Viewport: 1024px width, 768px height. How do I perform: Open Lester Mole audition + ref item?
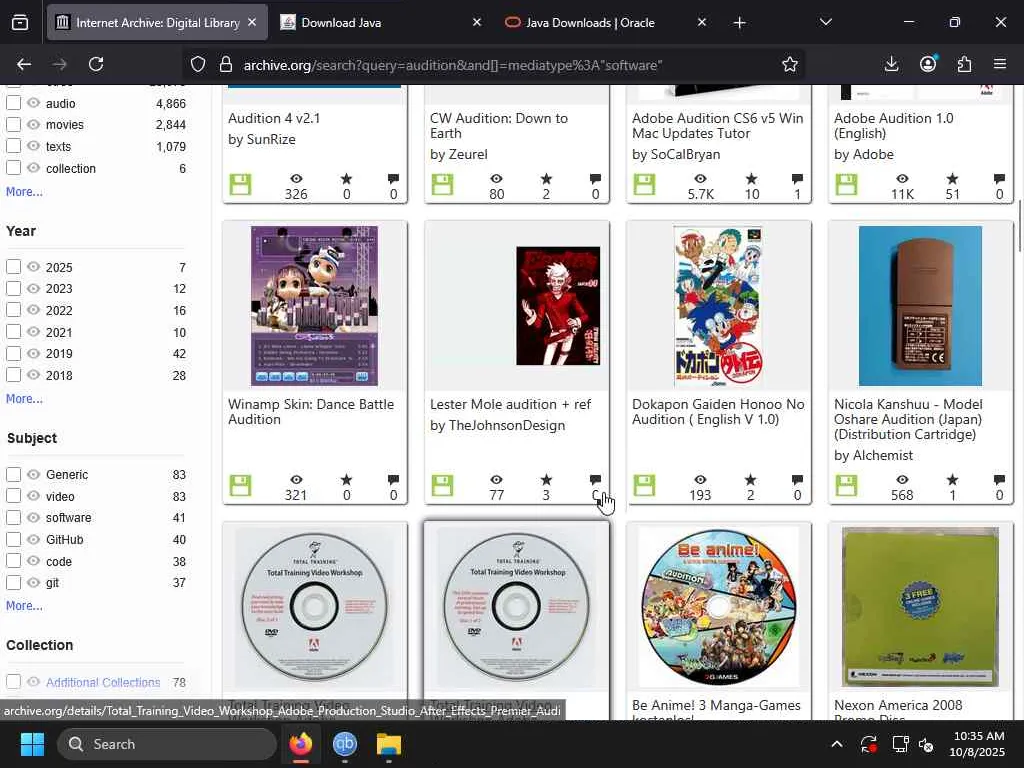click(510, 404)
